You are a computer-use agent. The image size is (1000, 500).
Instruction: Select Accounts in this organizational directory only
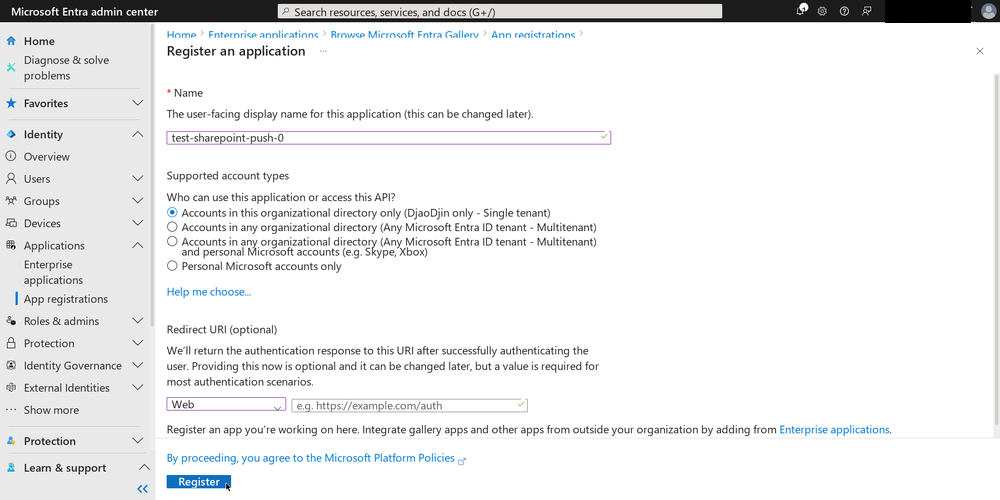point(172,212)
